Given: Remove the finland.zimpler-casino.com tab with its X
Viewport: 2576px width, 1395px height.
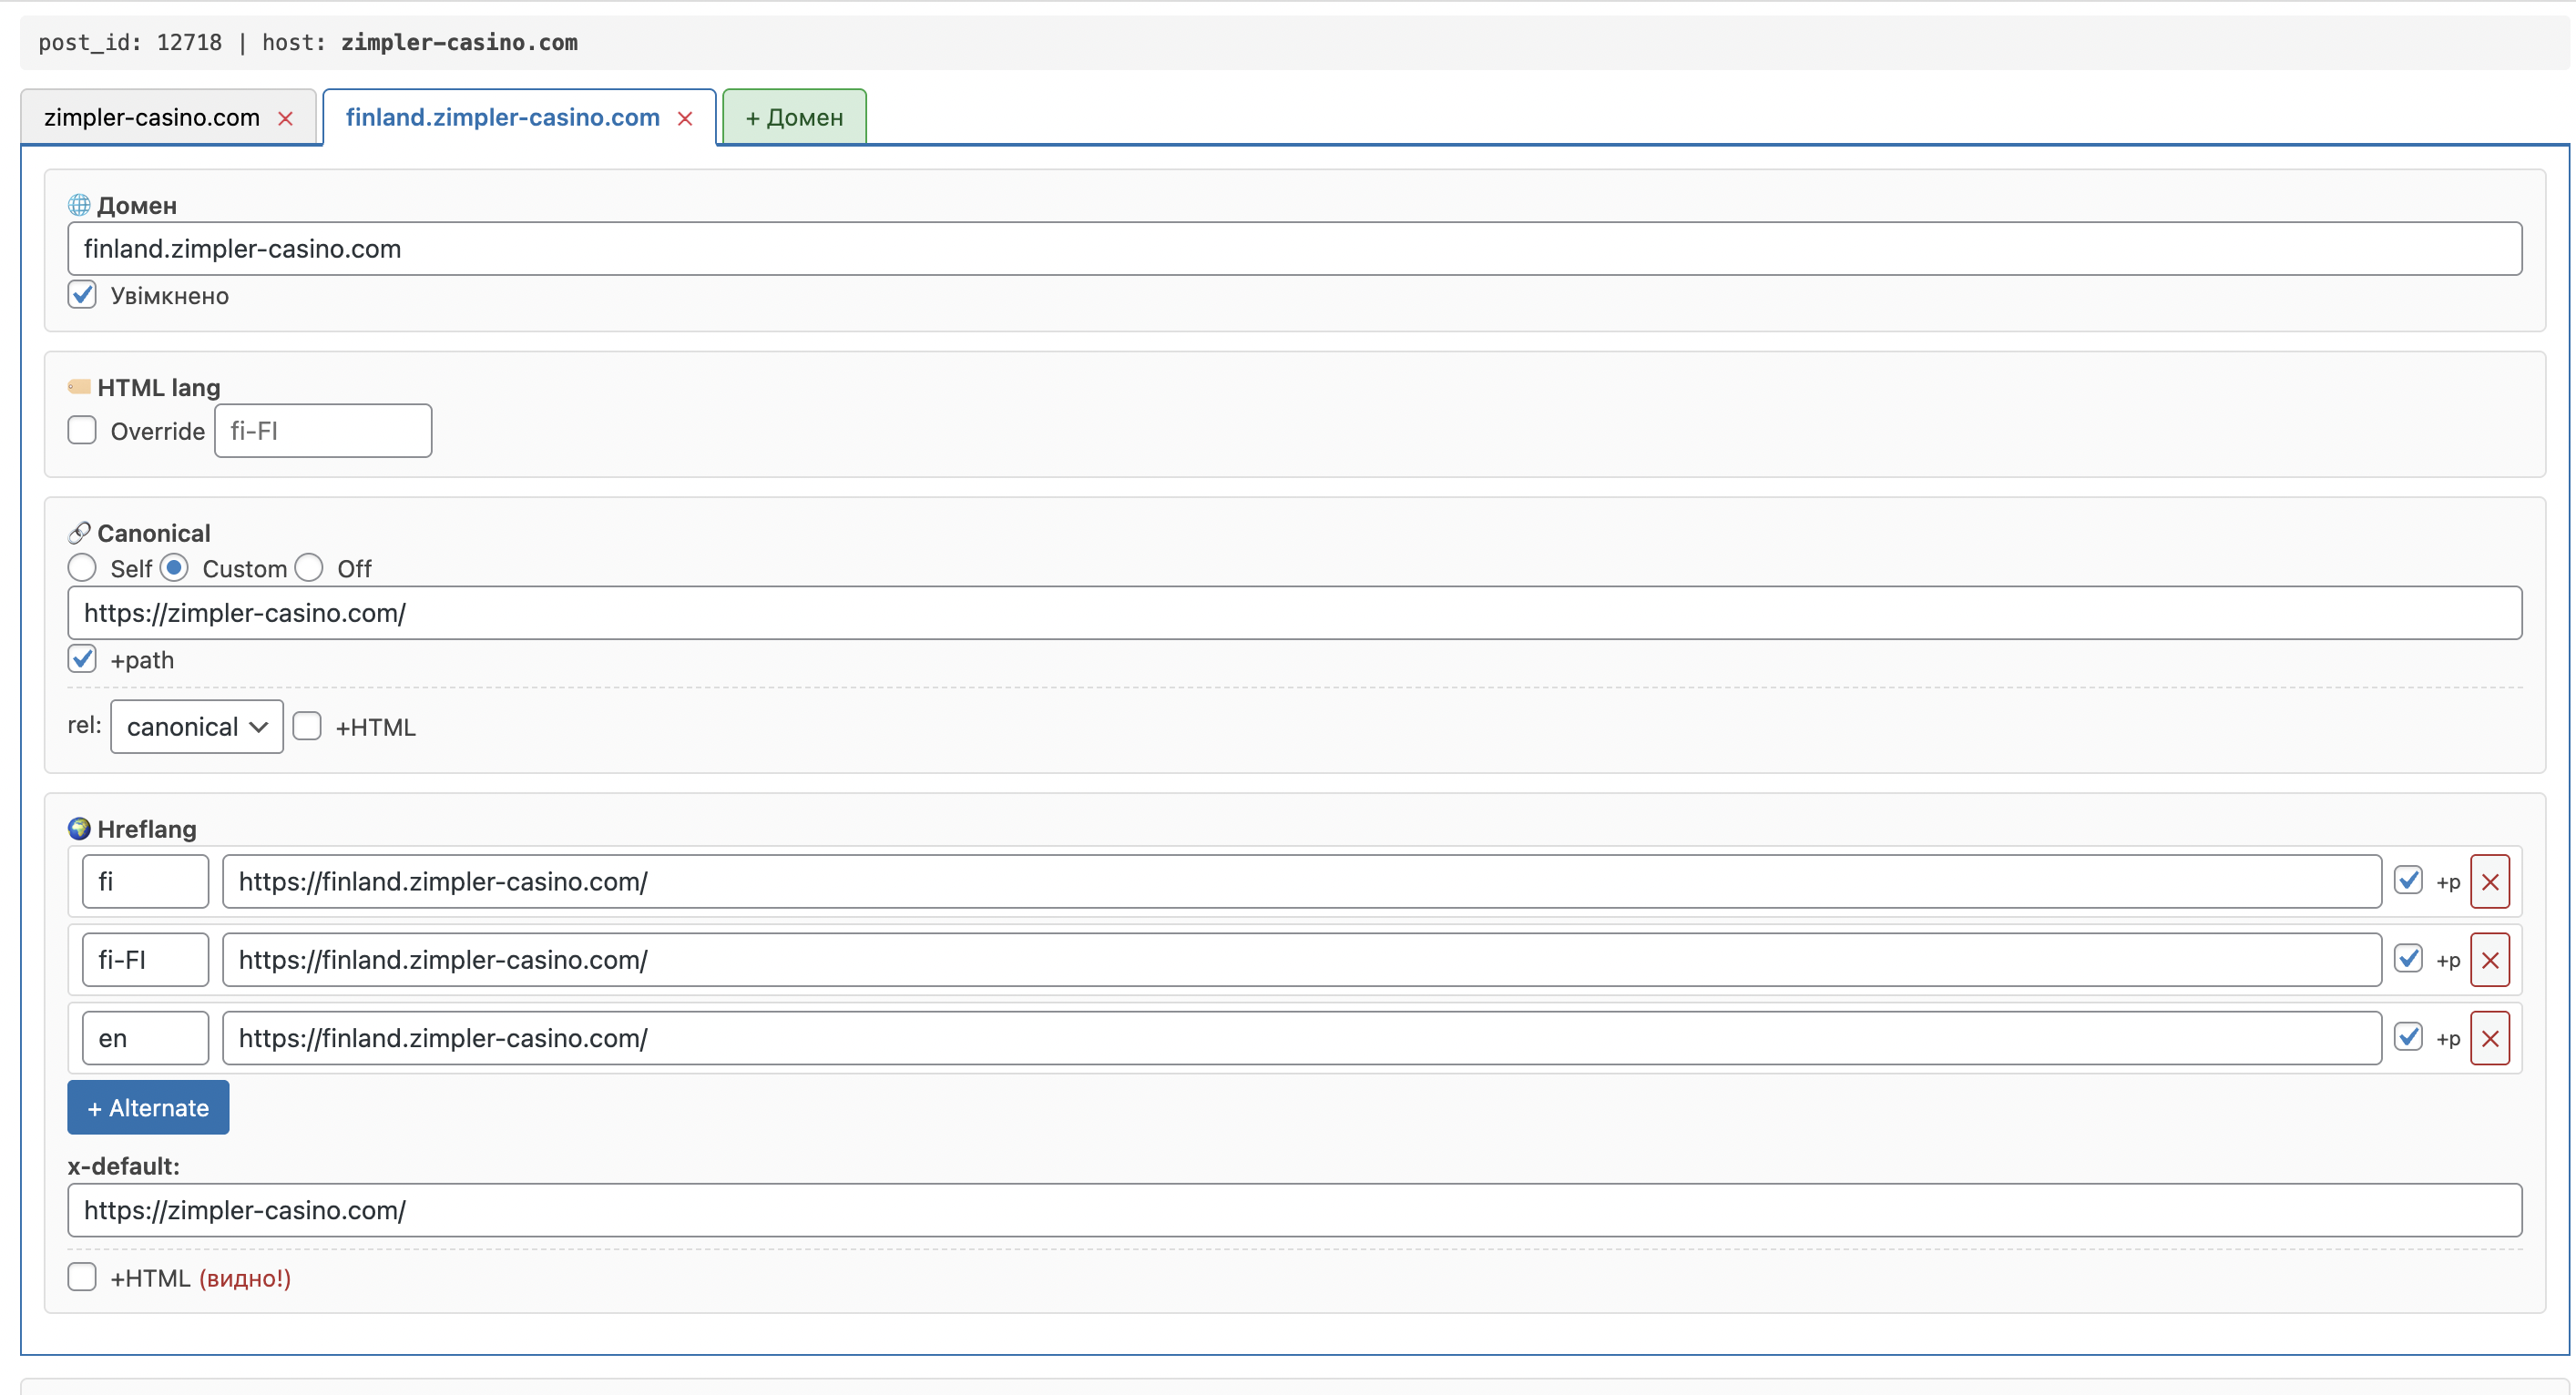Looking at the screenshot, I should (x=685, y=119).
